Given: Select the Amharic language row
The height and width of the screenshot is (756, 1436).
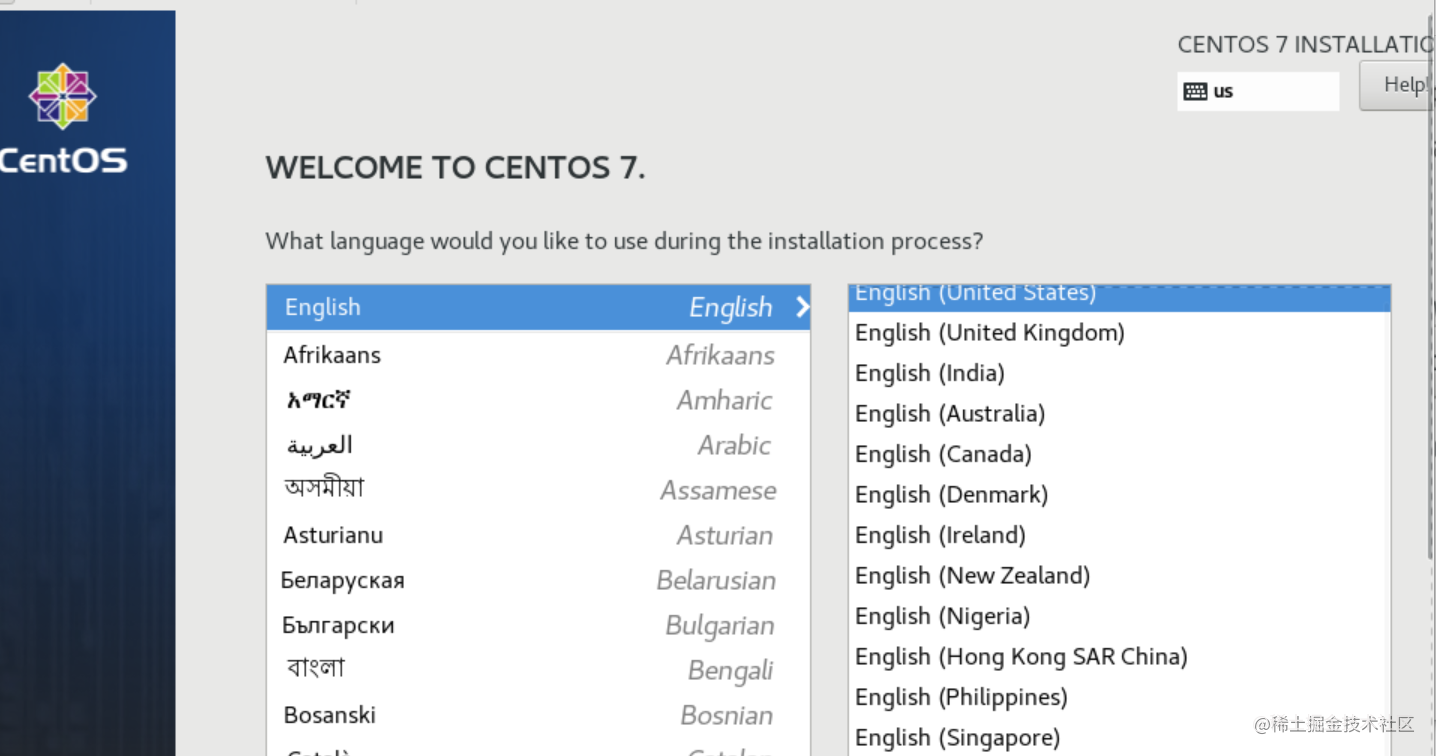Looking at the screenshot, I should 538,400.
